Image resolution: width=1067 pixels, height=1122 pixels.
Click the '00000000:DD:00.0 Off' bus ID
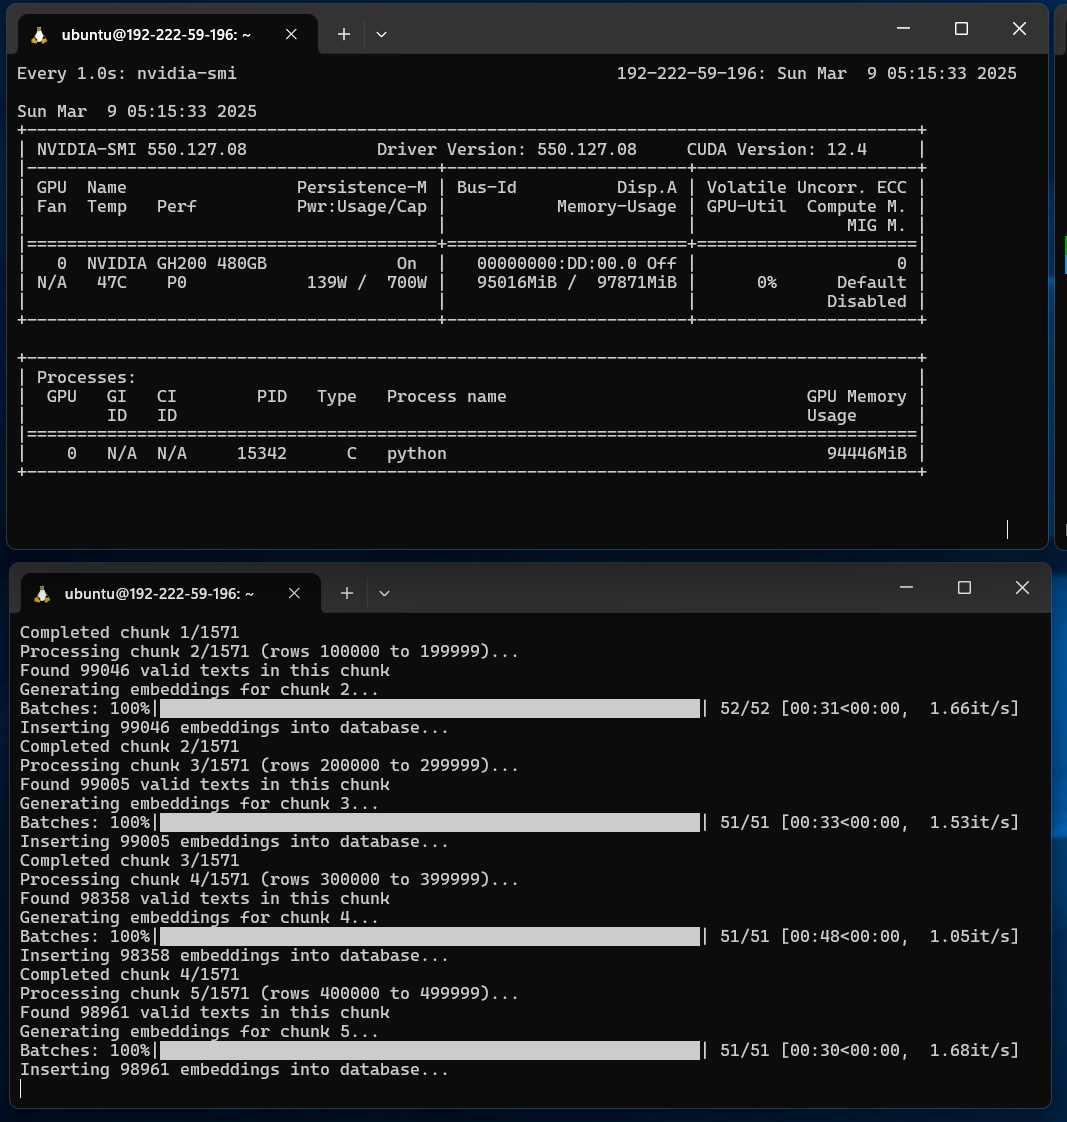[577, 263]
